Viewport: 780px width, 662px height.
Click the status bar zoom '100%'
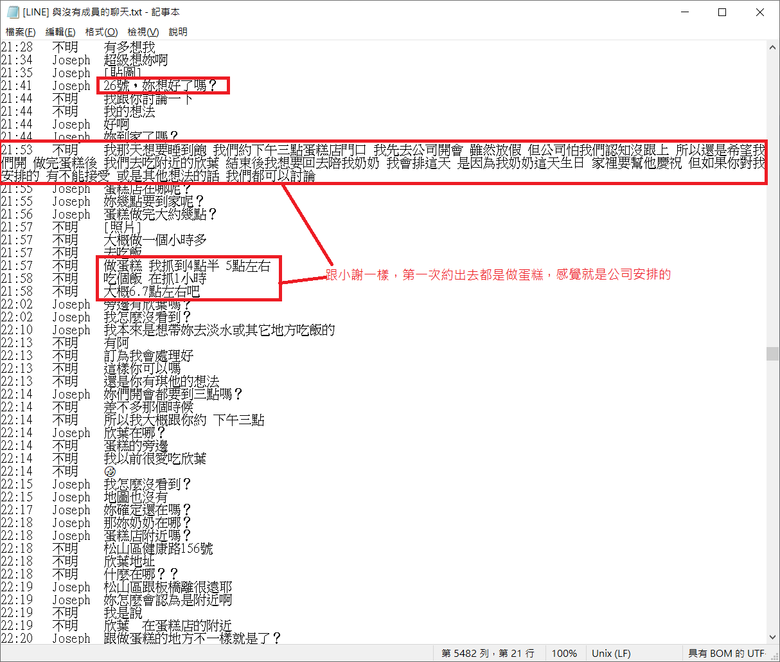[x=564, y=653]
